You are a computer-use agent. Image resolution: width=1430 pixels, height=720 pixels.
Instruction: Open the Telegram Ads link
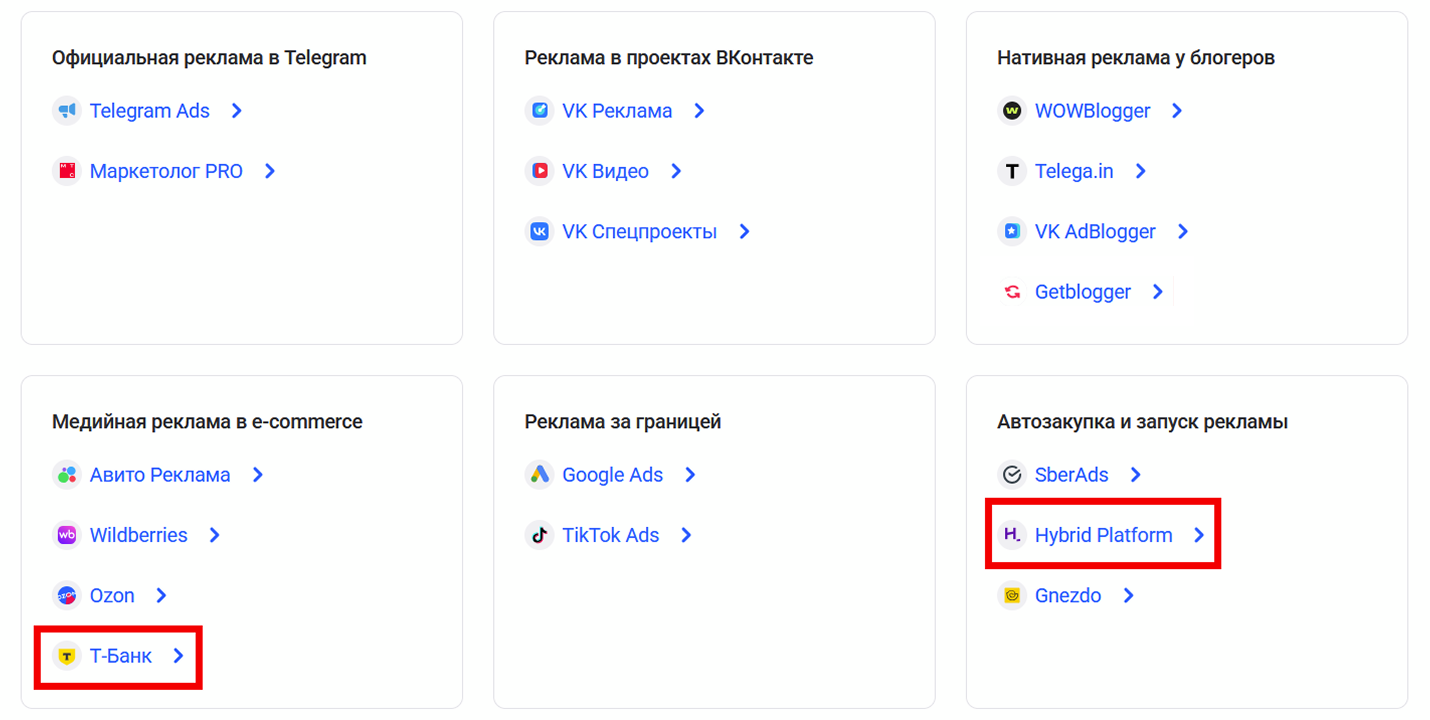(x=150, y=111)
